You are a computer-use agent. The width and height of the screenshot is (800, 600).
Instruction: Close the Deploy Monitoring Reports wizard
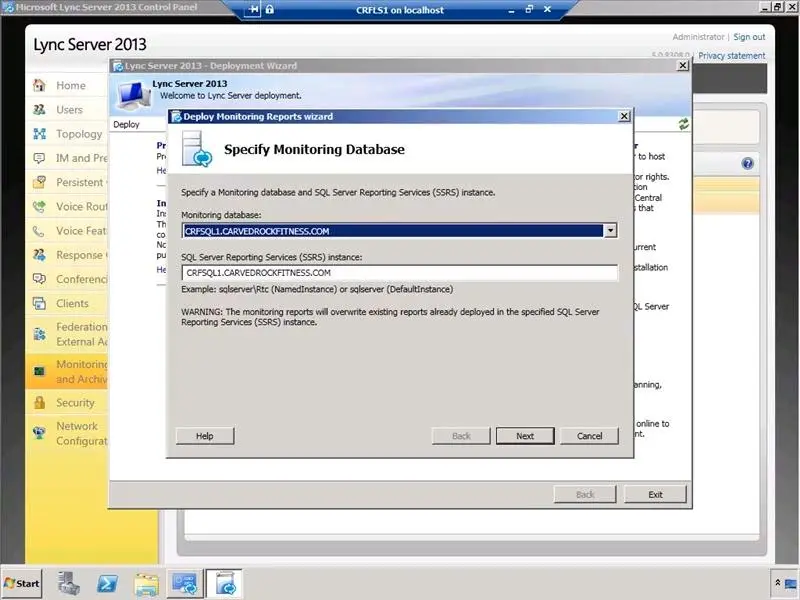(624, 116)
